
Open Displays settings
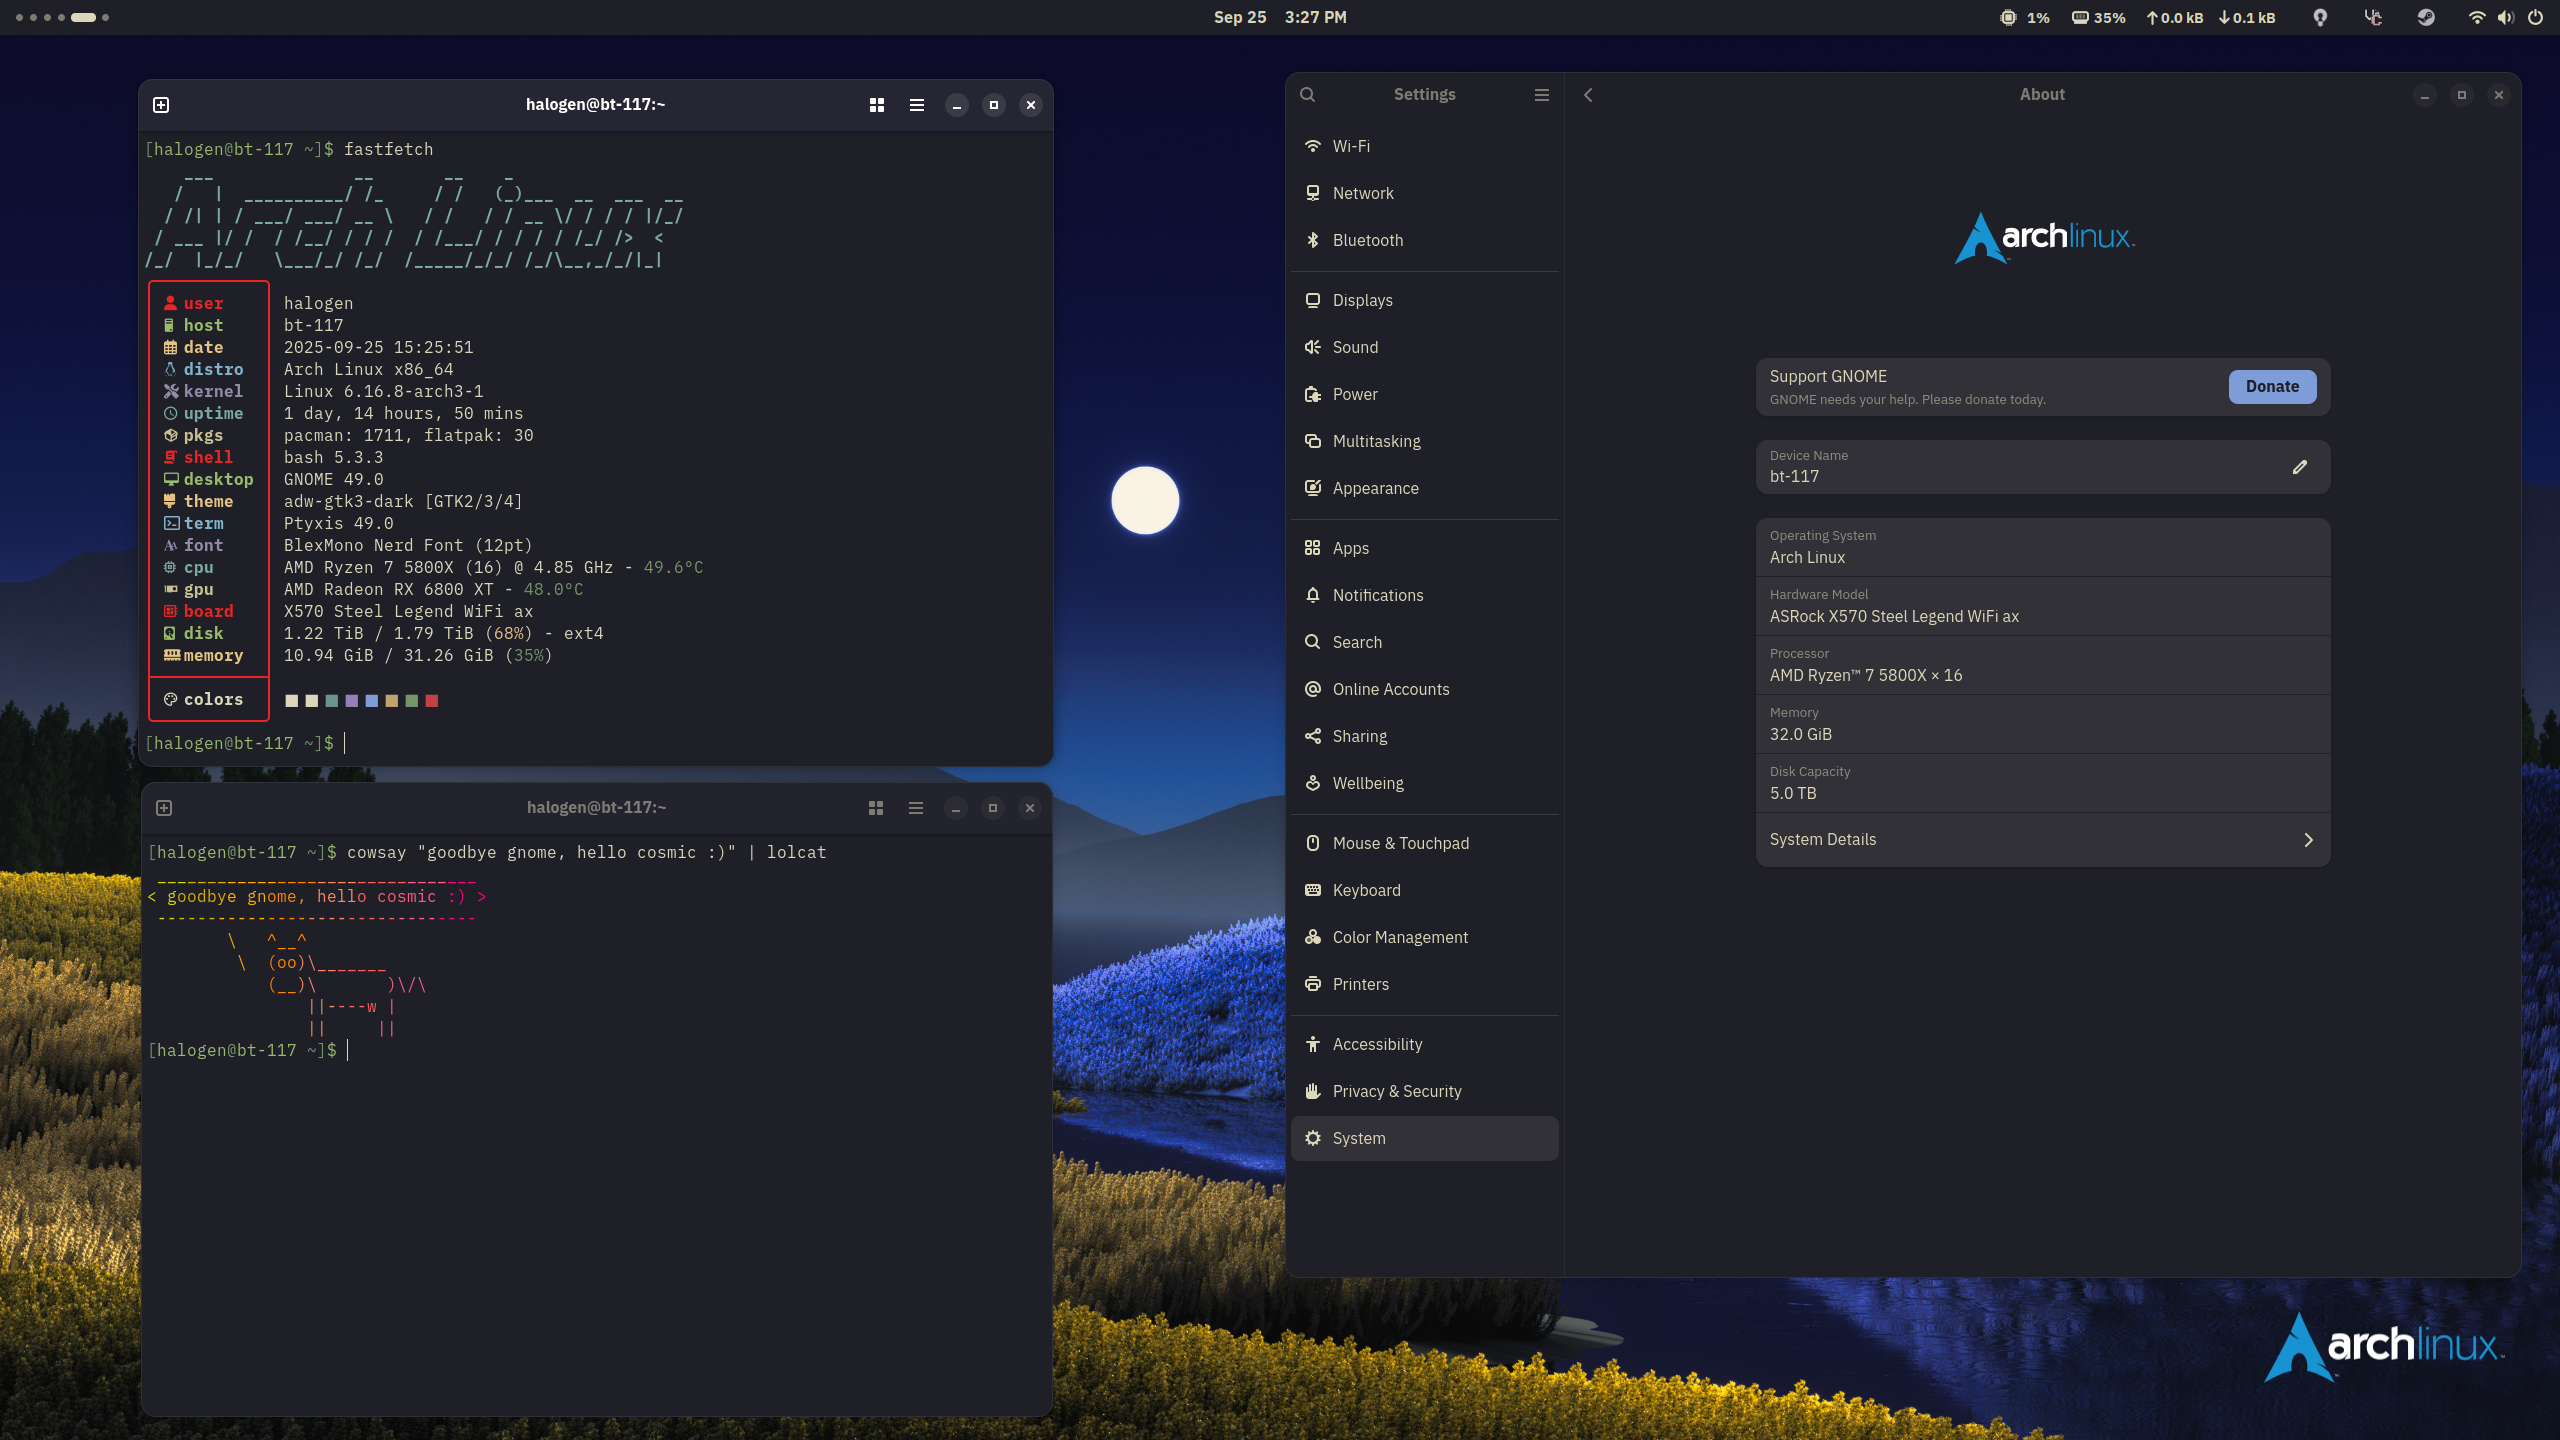pyautogui.click(x=1362, y=300)
